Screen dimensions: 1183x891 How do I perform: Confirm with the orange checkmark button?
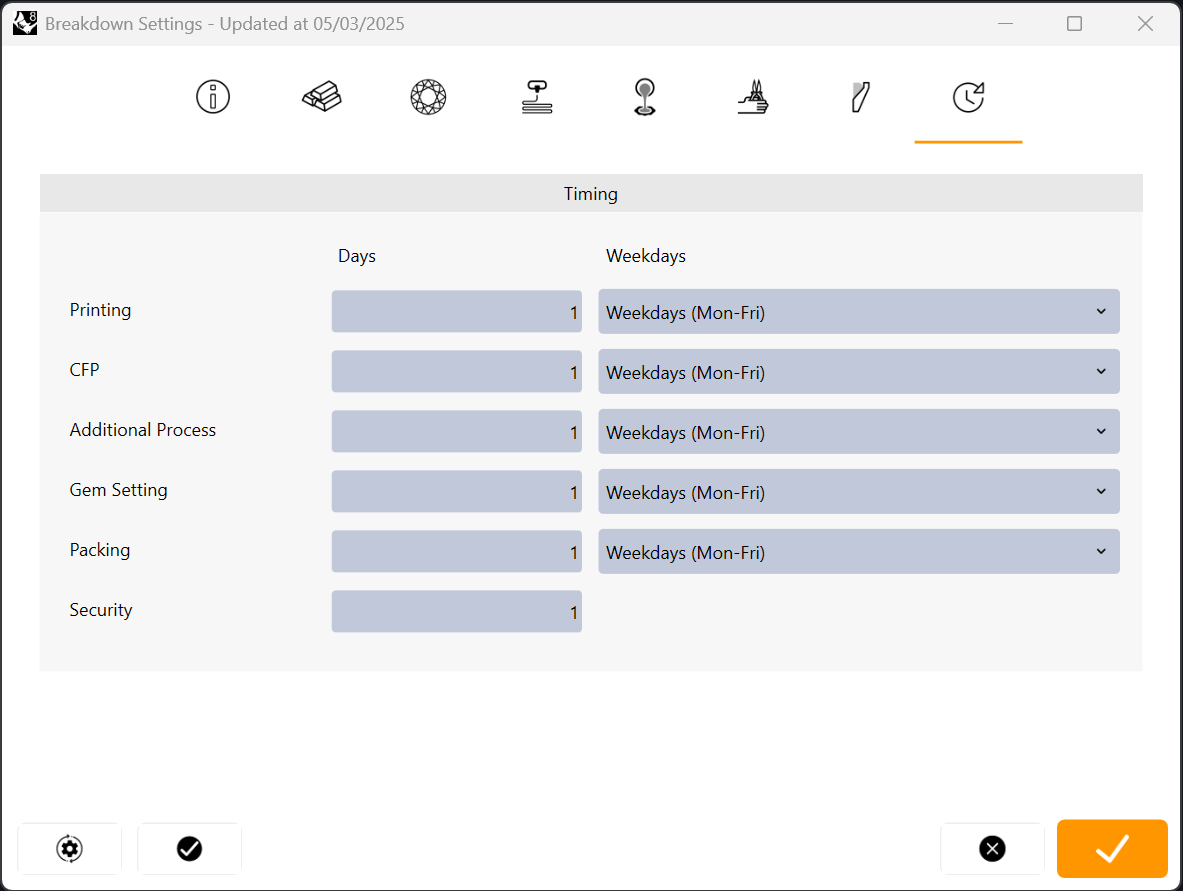pos(1112,849)
